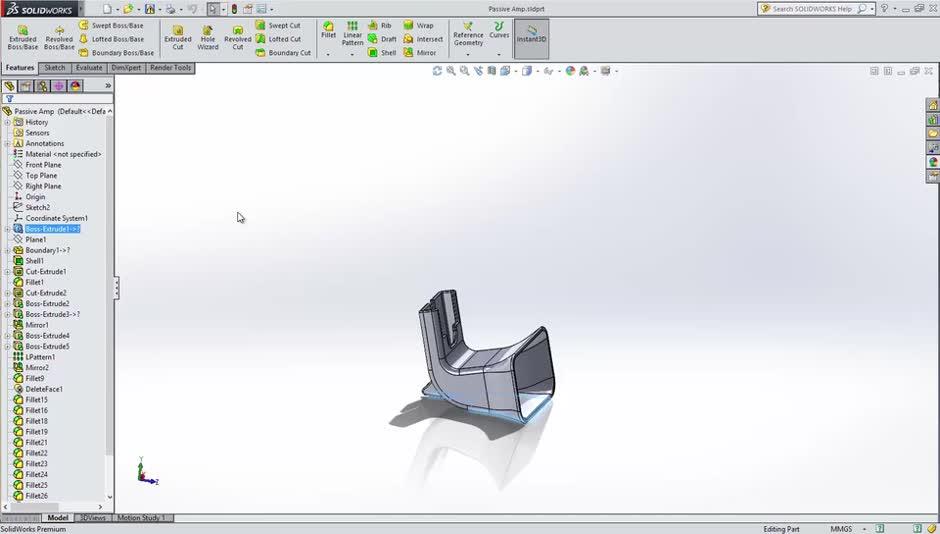Viewport: 940px width, 534px height.
Task: Select Front Plane in feature tree
Action: point(42,165)
